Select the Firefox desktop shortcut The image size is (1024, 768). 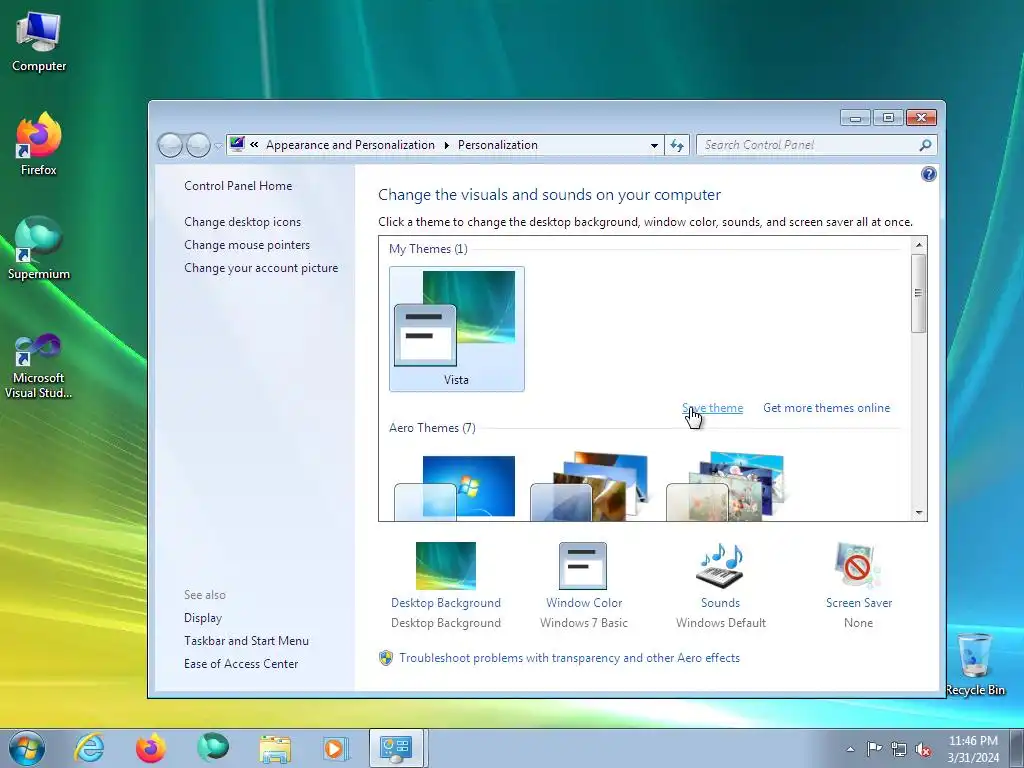click(39, 144)
